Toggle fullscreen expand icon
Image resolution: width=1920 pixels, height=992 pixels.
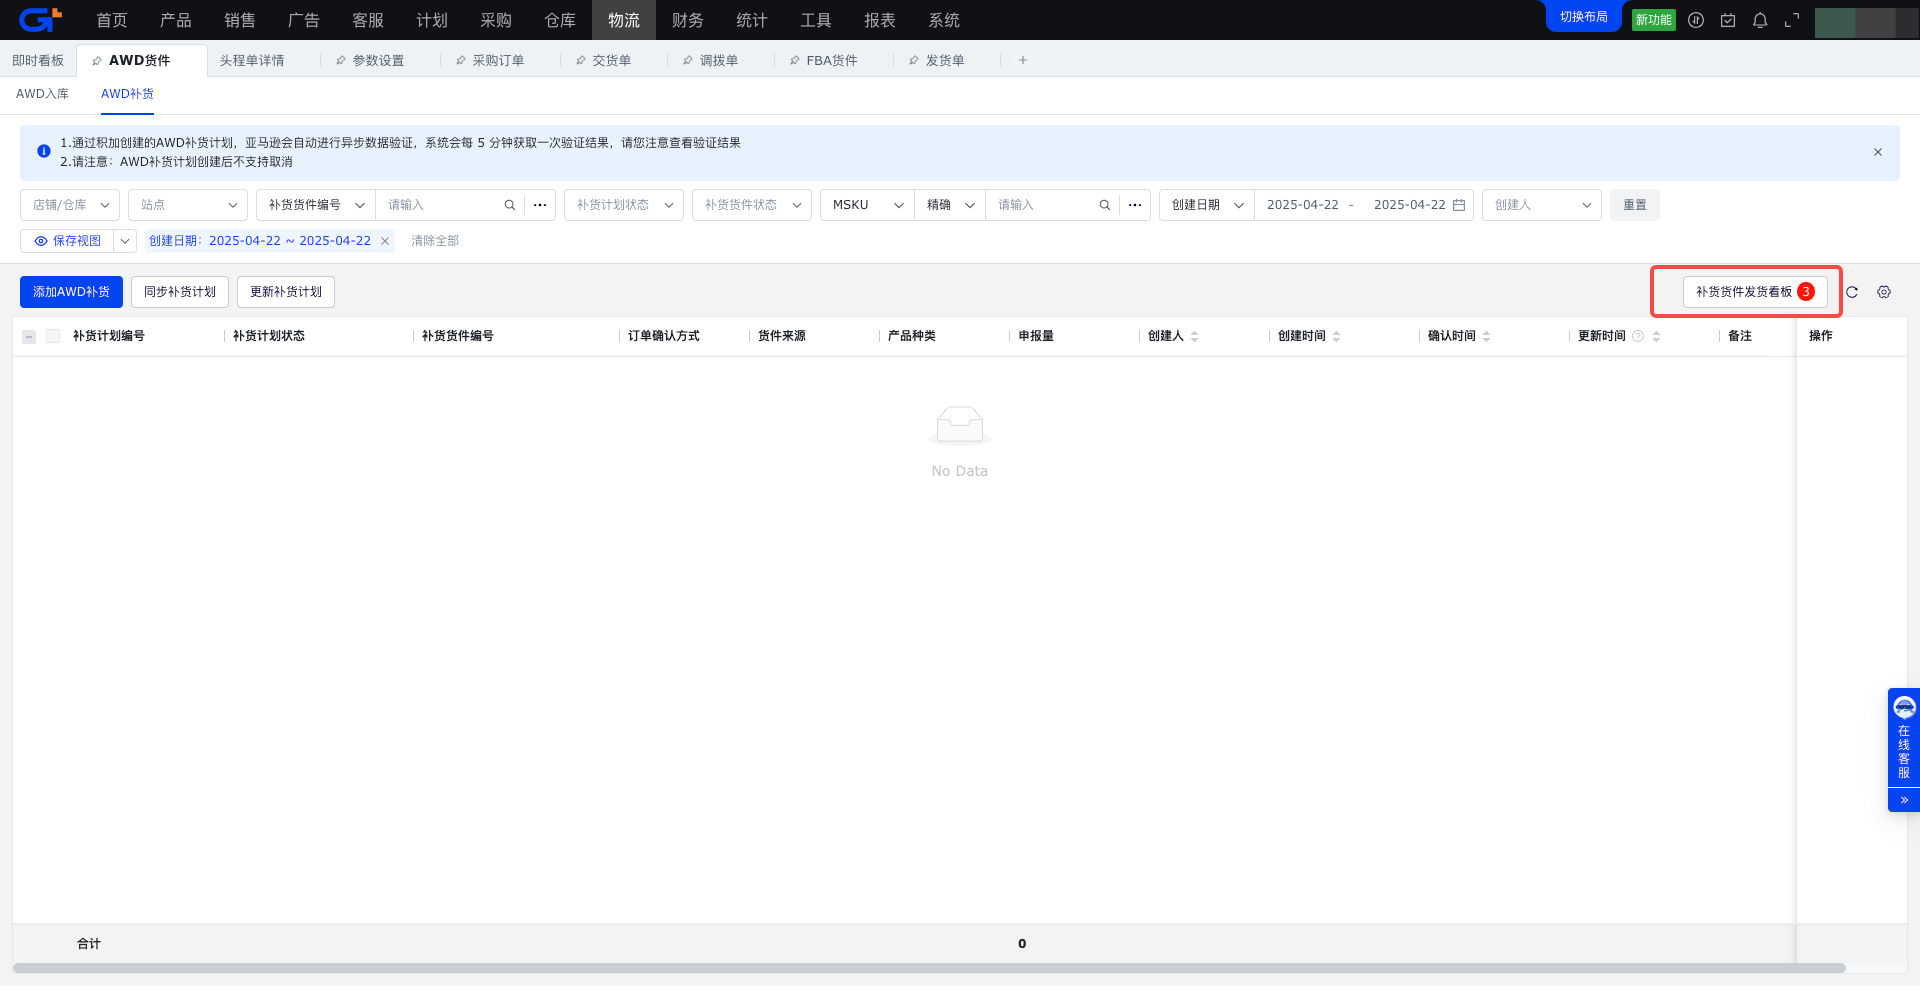(1792, 20)
